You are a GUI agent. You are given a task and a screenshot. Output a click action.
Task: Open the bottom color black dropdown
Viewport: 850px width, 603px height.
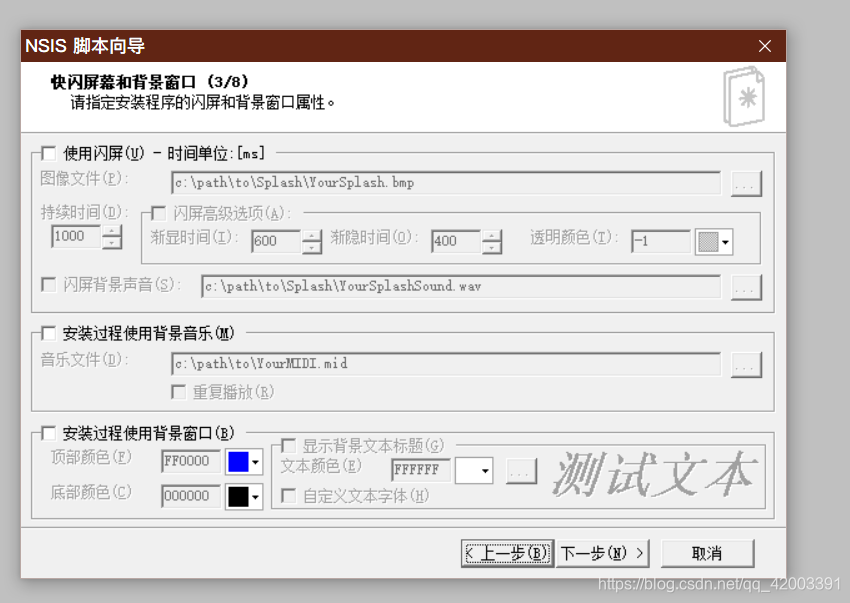255,496
